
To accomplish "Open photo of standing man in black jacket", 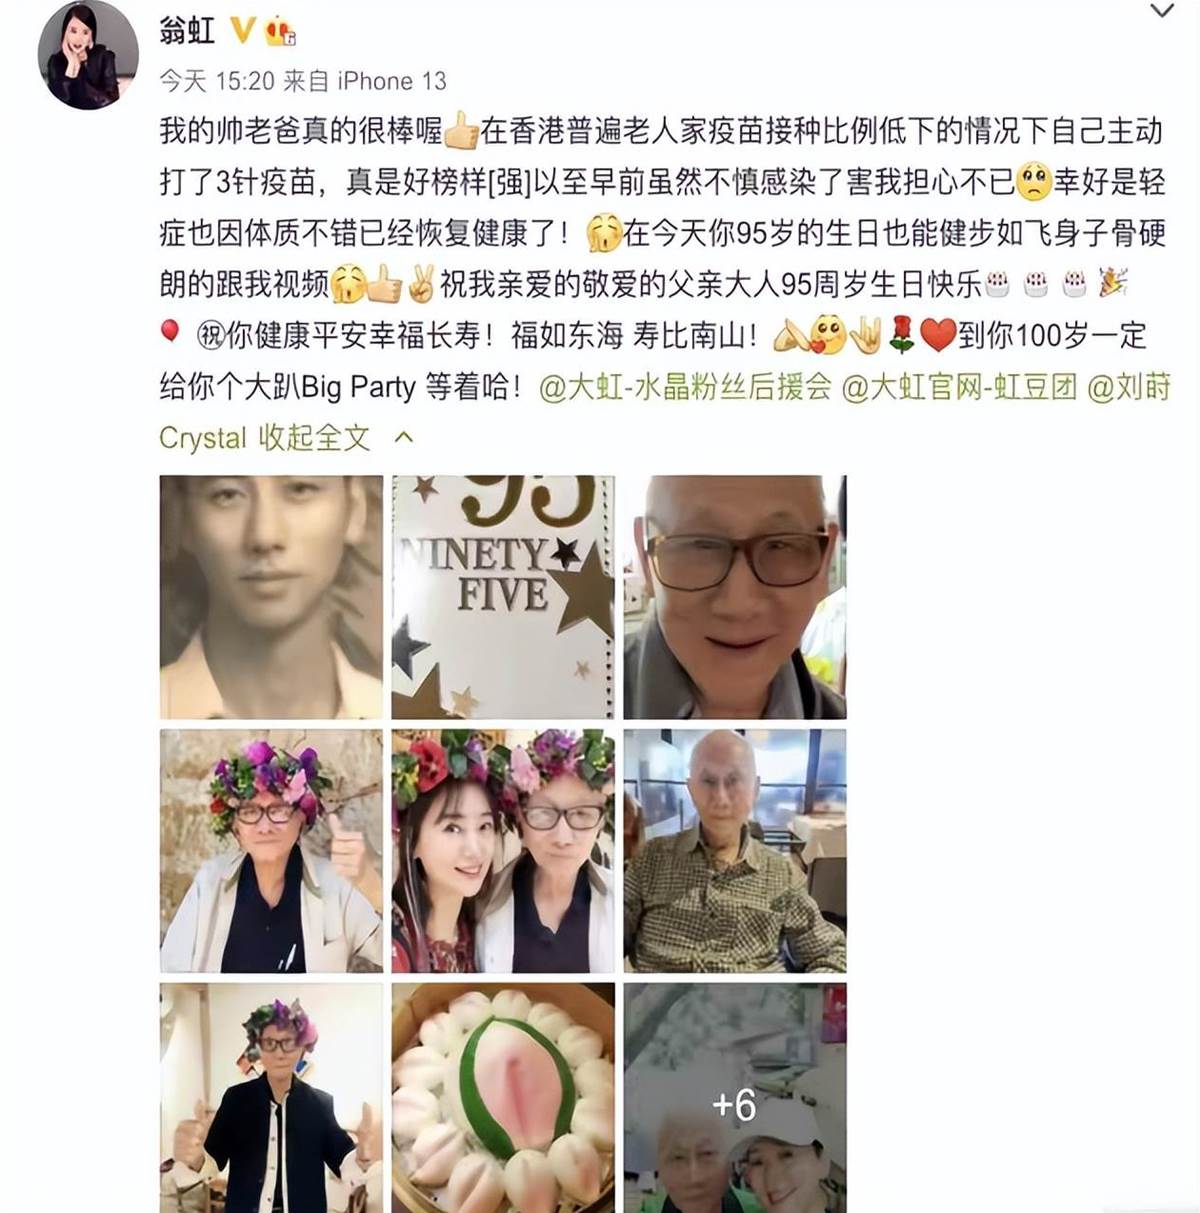I will pyautogui.click(x=271, y=1098).
